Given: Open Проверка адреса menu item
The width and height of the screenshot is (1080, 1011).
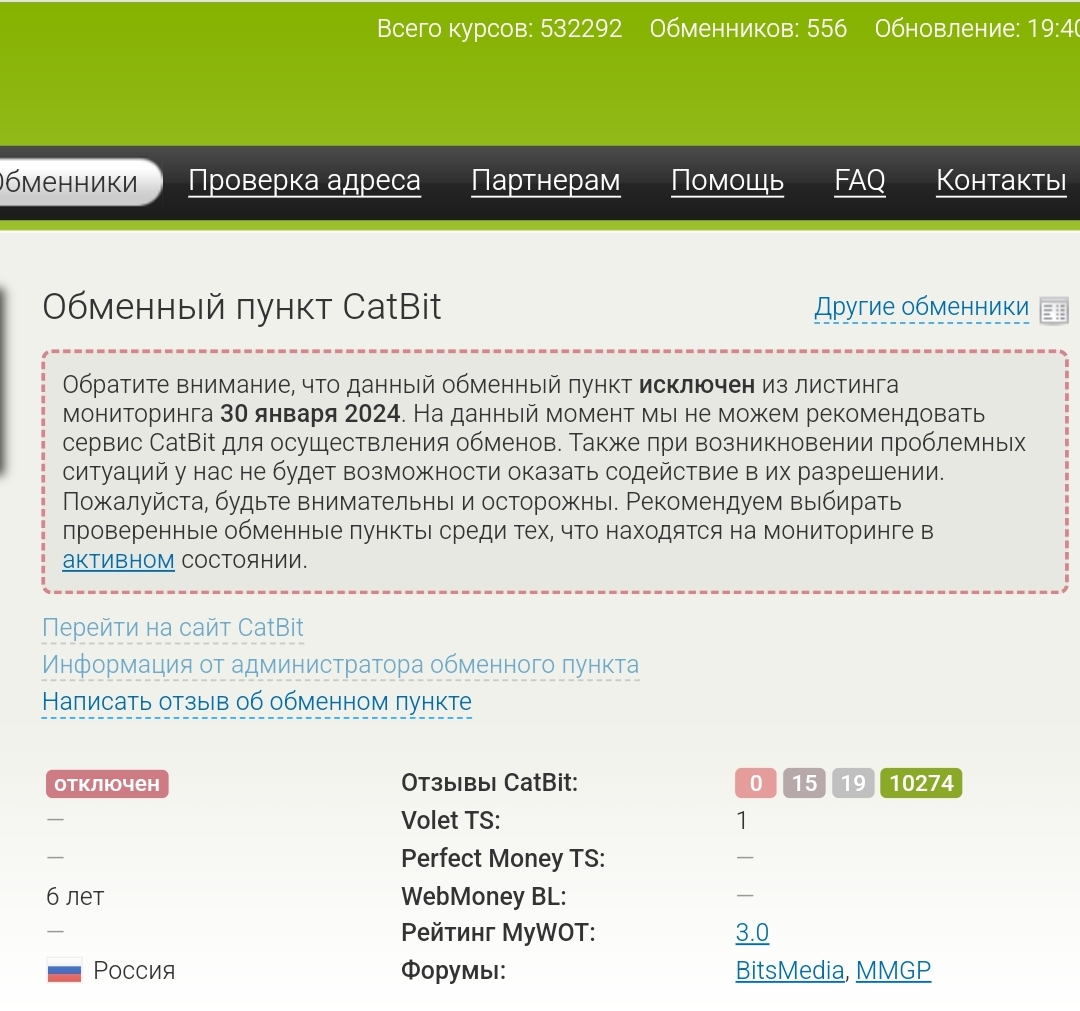Looking at the screenshot, I should (304, 181).
